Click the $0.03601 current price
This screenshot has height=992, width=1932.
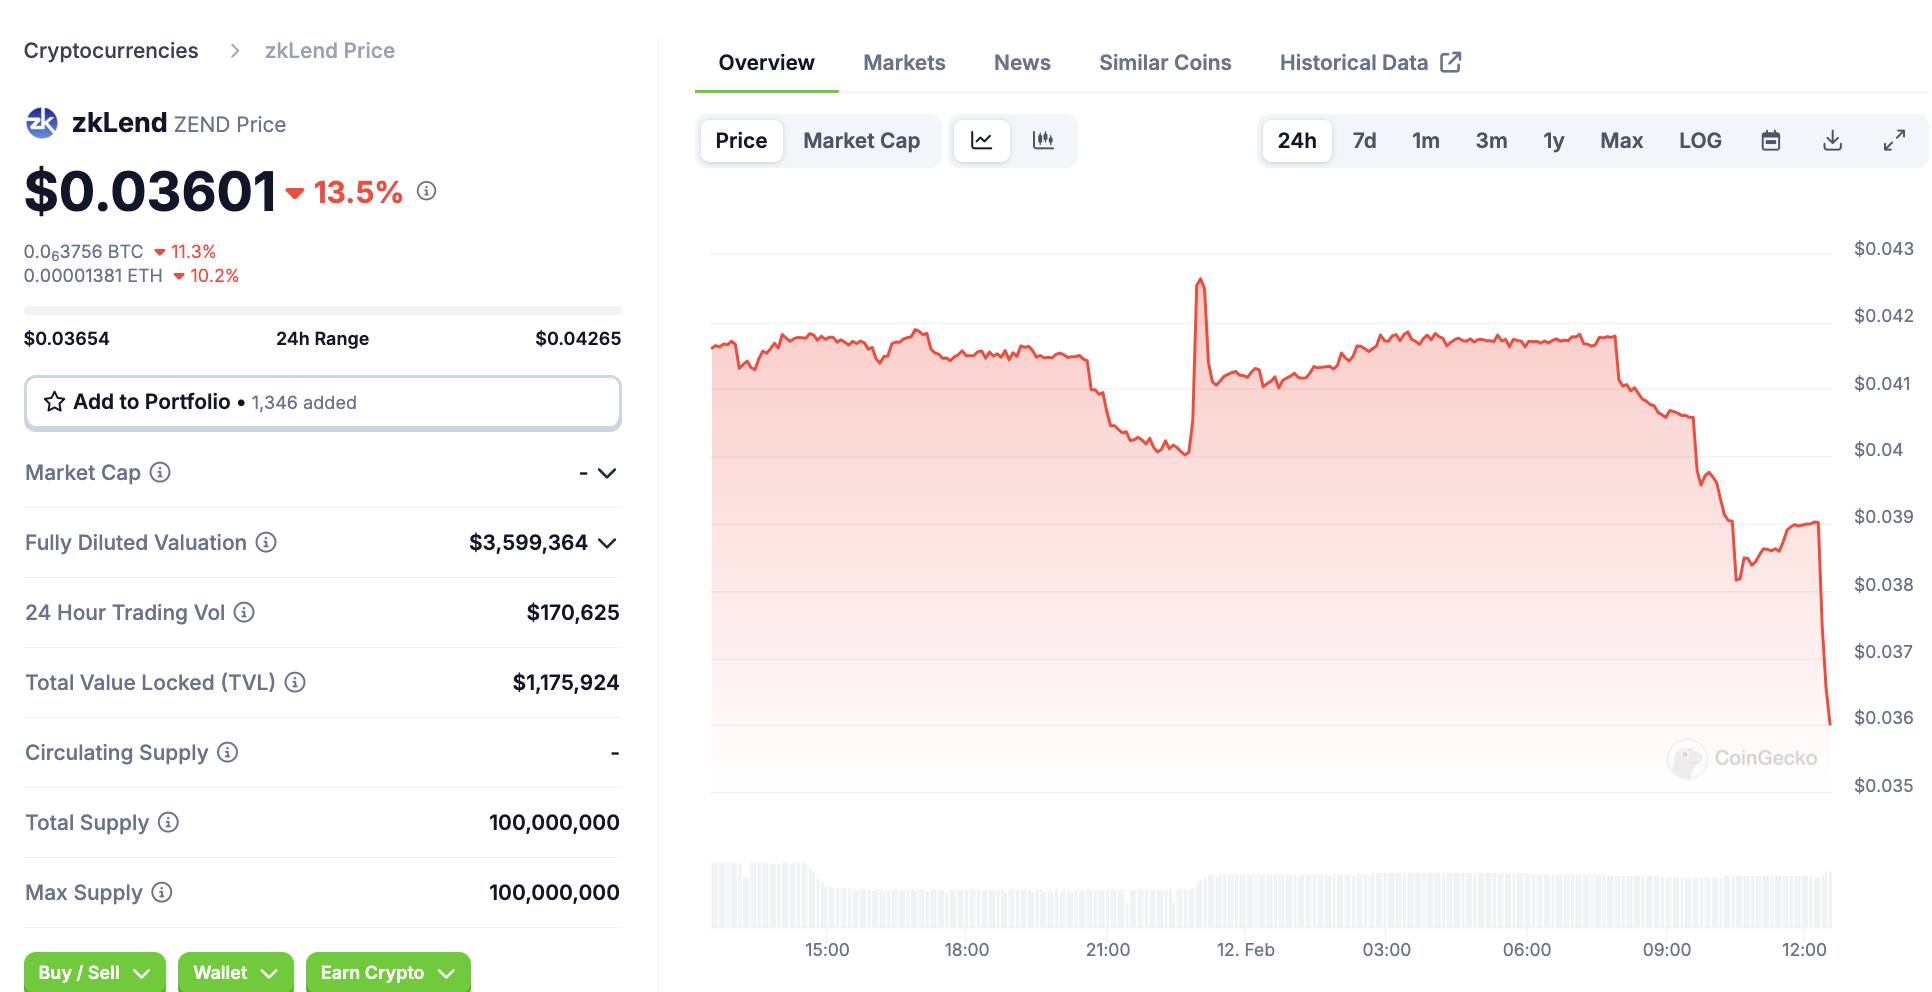coord(150,191)
